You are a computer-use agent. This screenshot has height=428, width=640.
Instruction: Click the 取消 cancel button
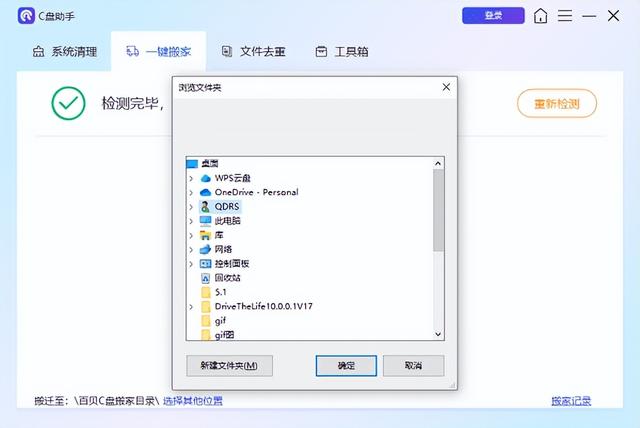click(x=413, y=366)
